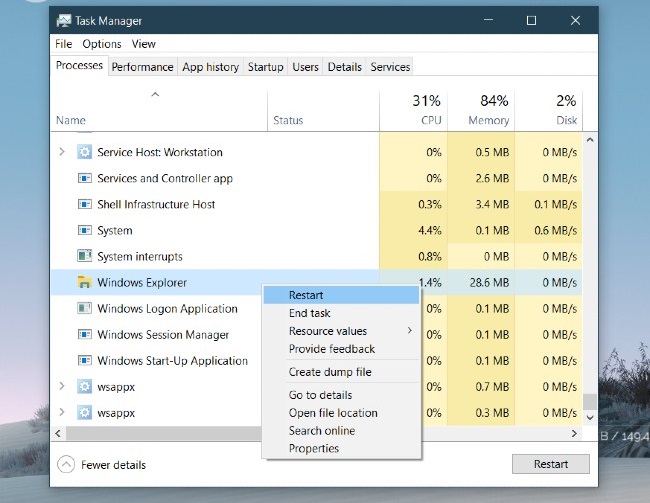Open the View menu
This screenshot has height=503, width=650.
[143, 44]
